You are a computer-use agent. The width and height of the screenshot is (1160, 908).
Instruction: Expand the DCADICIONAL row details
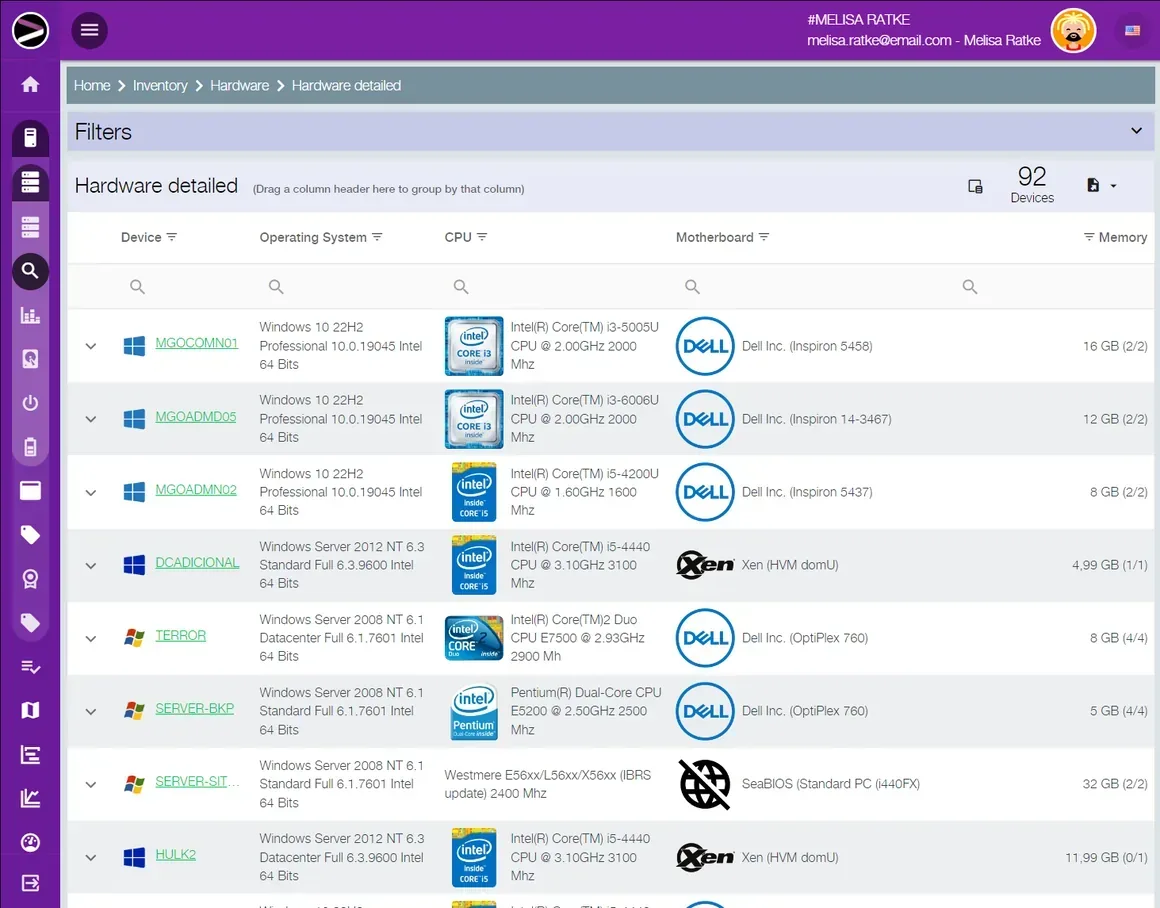click(90, 565)
